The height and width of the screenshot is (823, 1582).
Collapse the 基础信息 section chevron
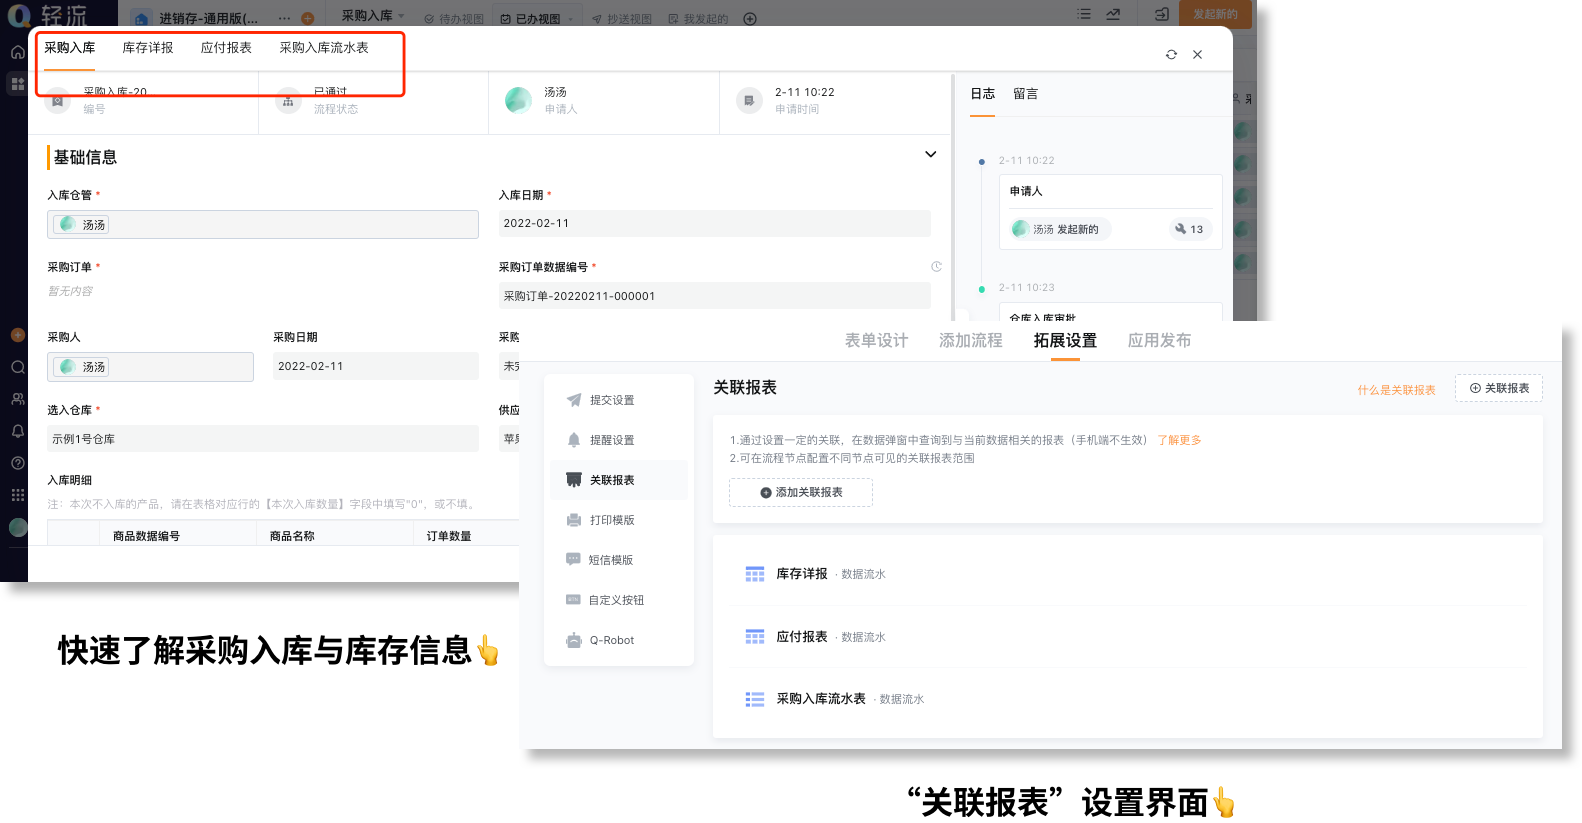(930, 155)
